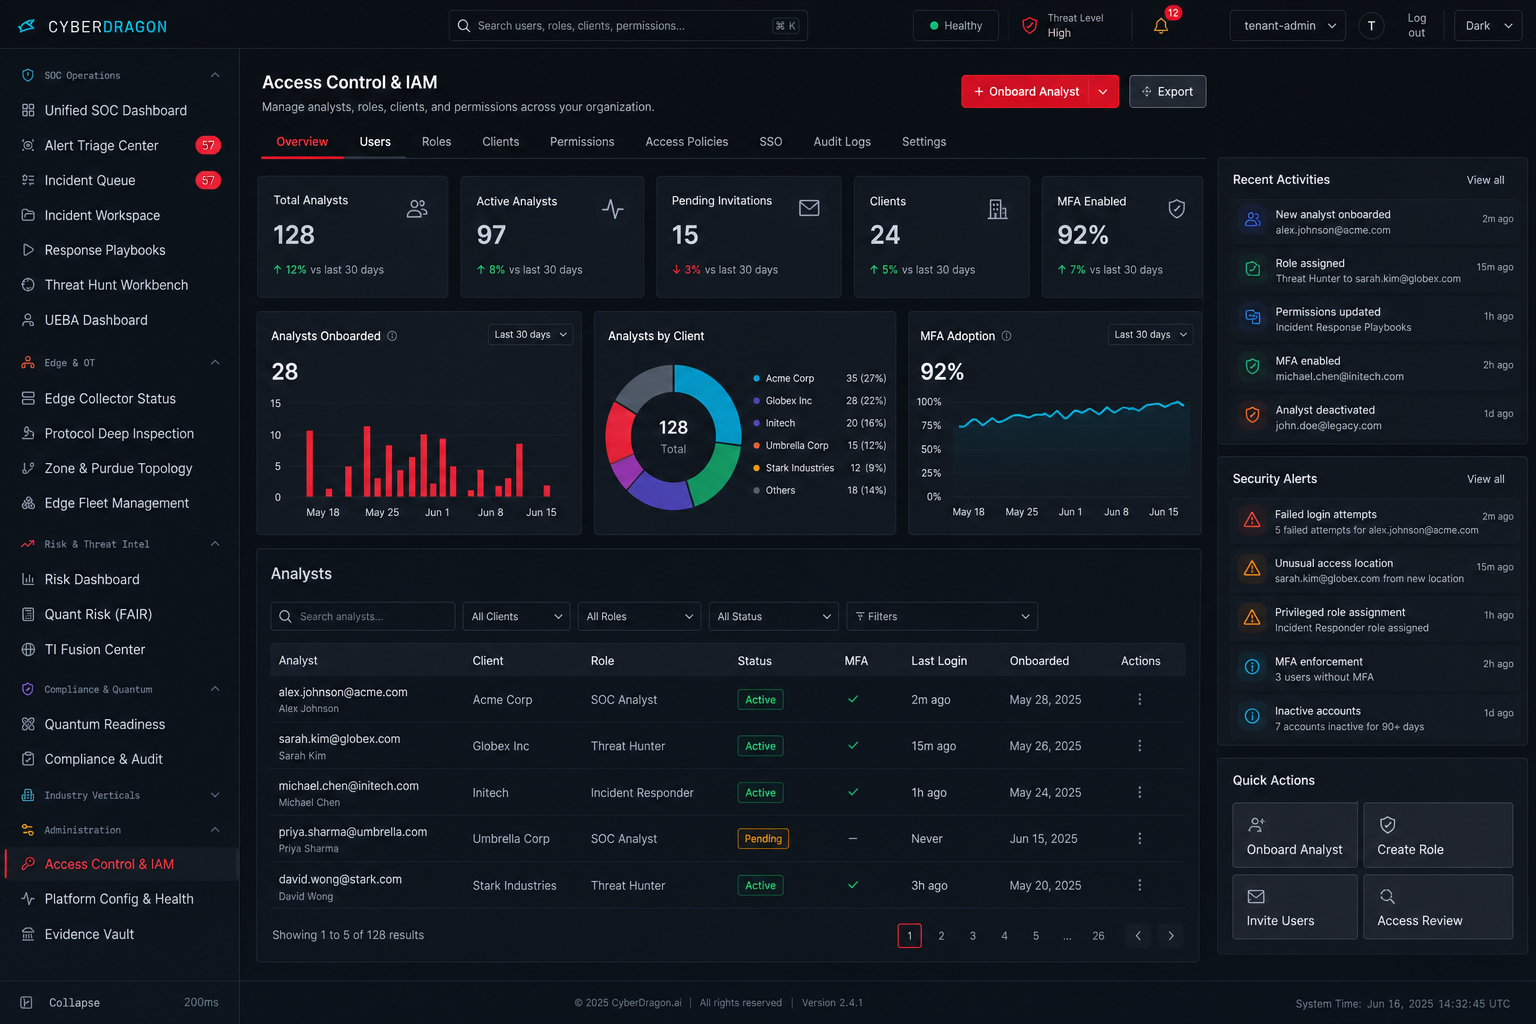Switch to the SSO tab
1536x1024 pixels.
(771, 142)
